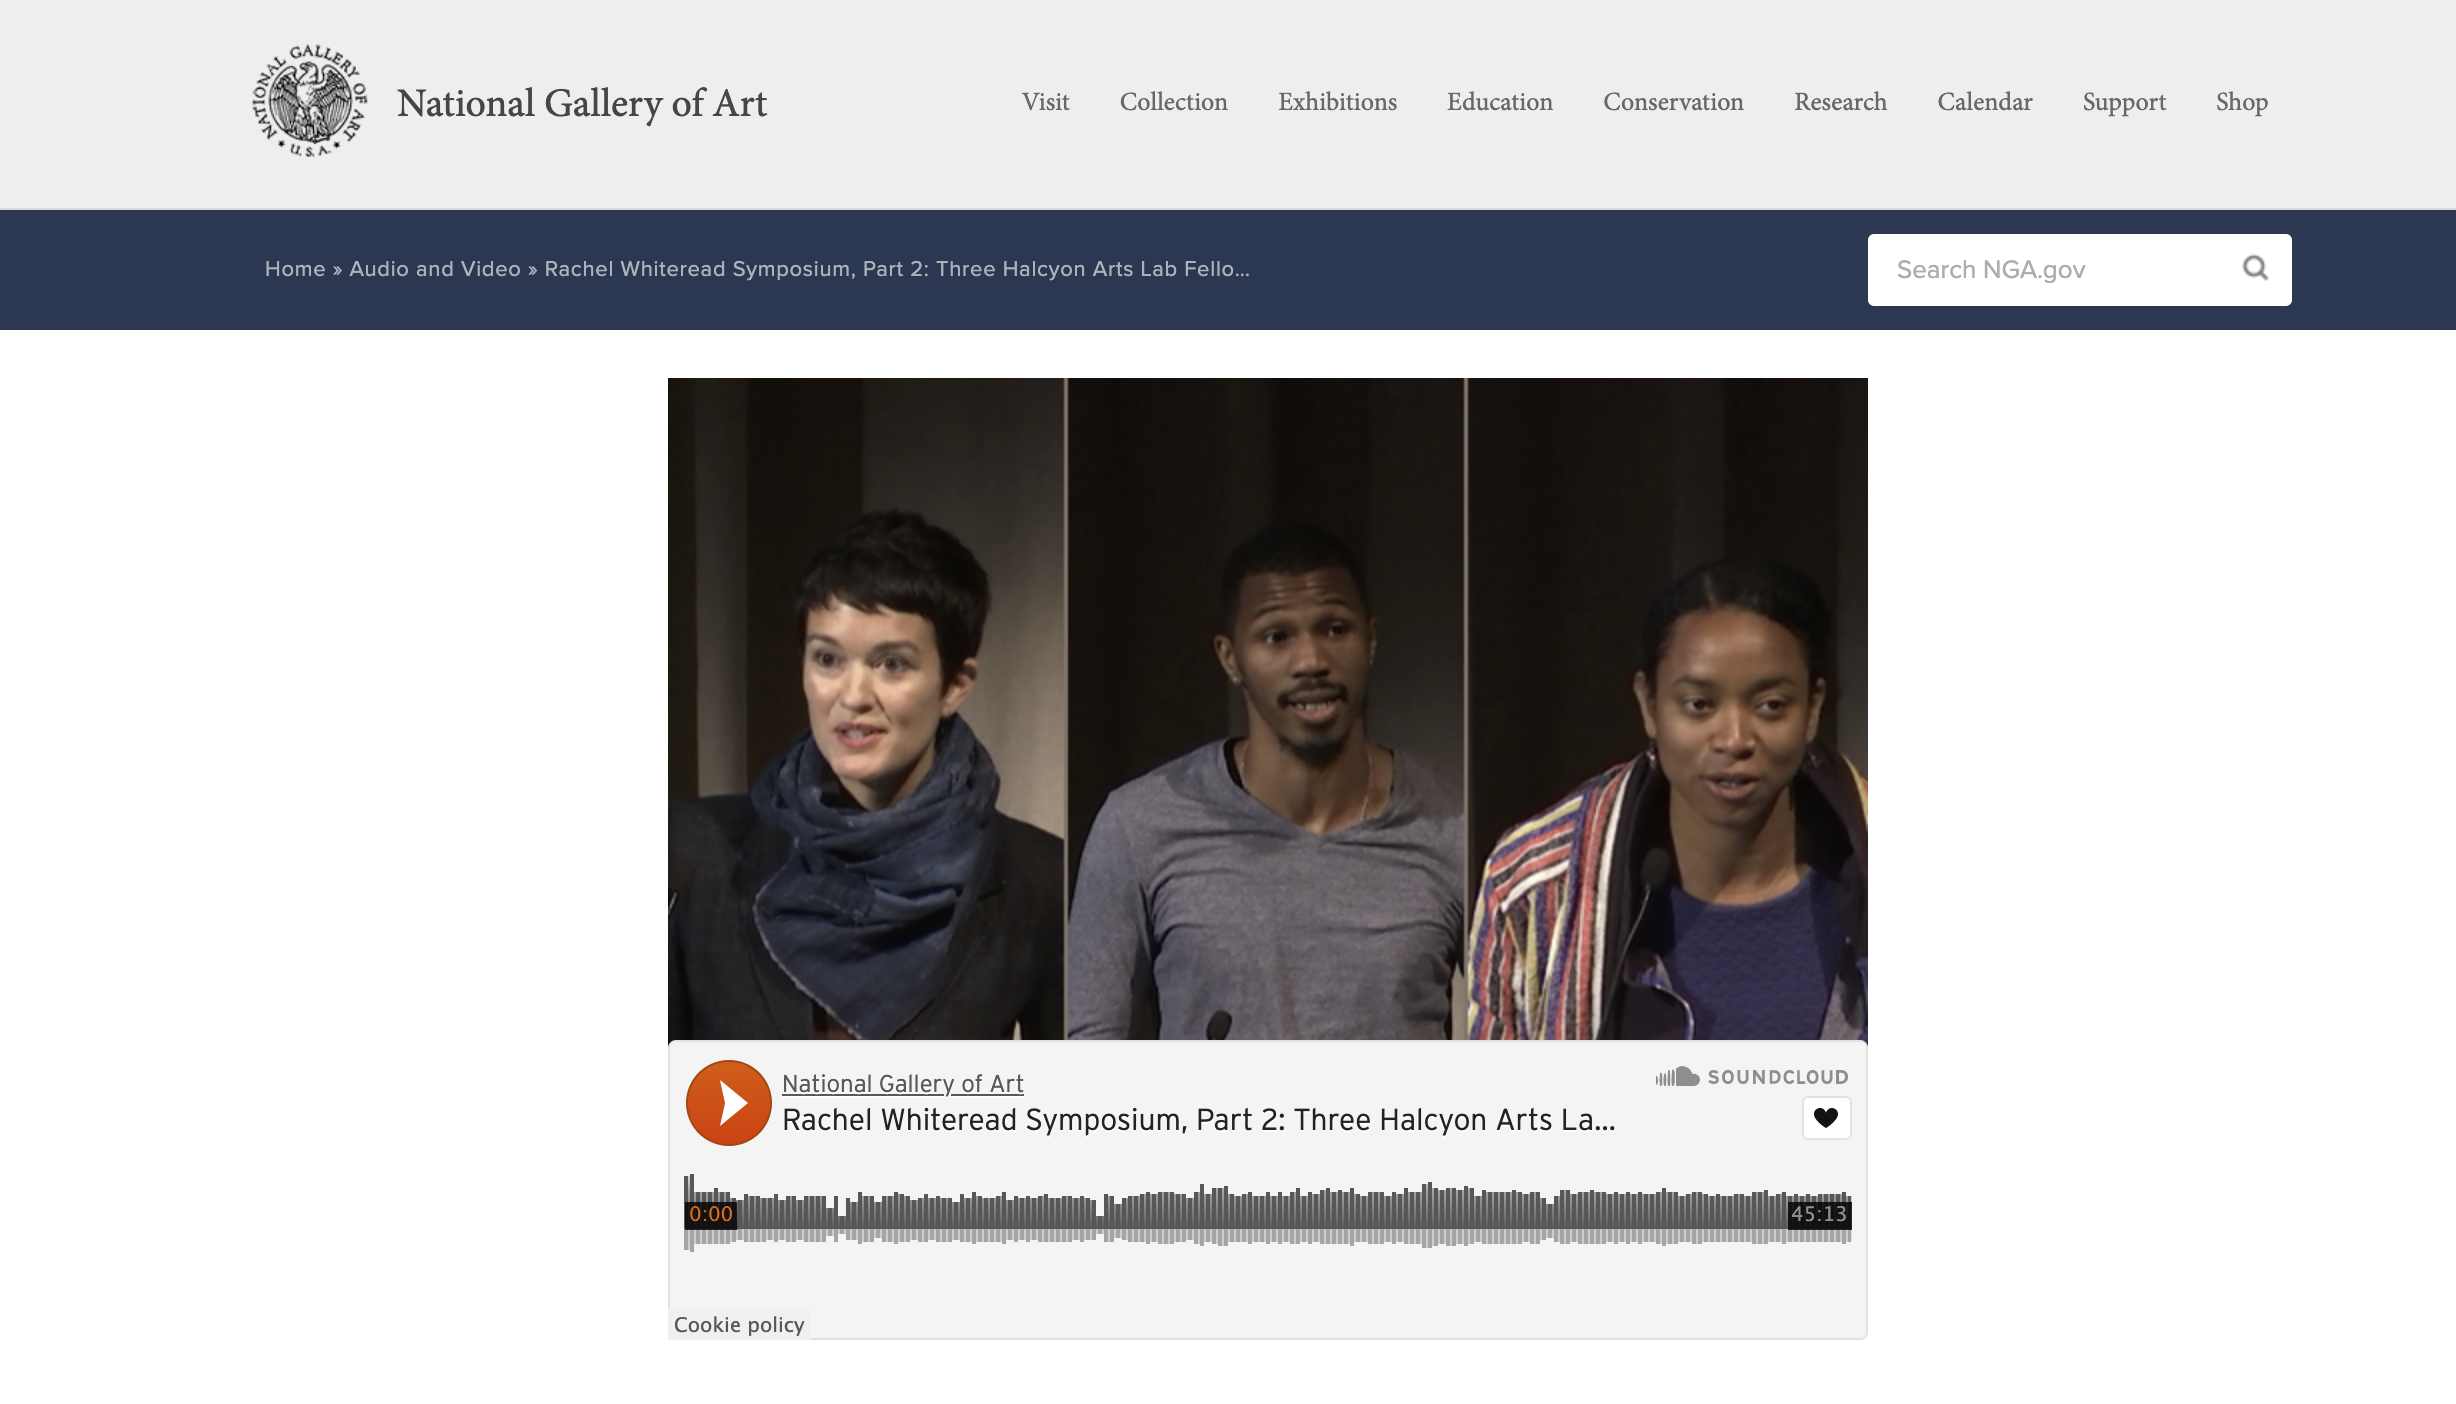This screenshot has width=2456, height=1404.
Task: Open the Visit menu
Action: [1045, 102]
